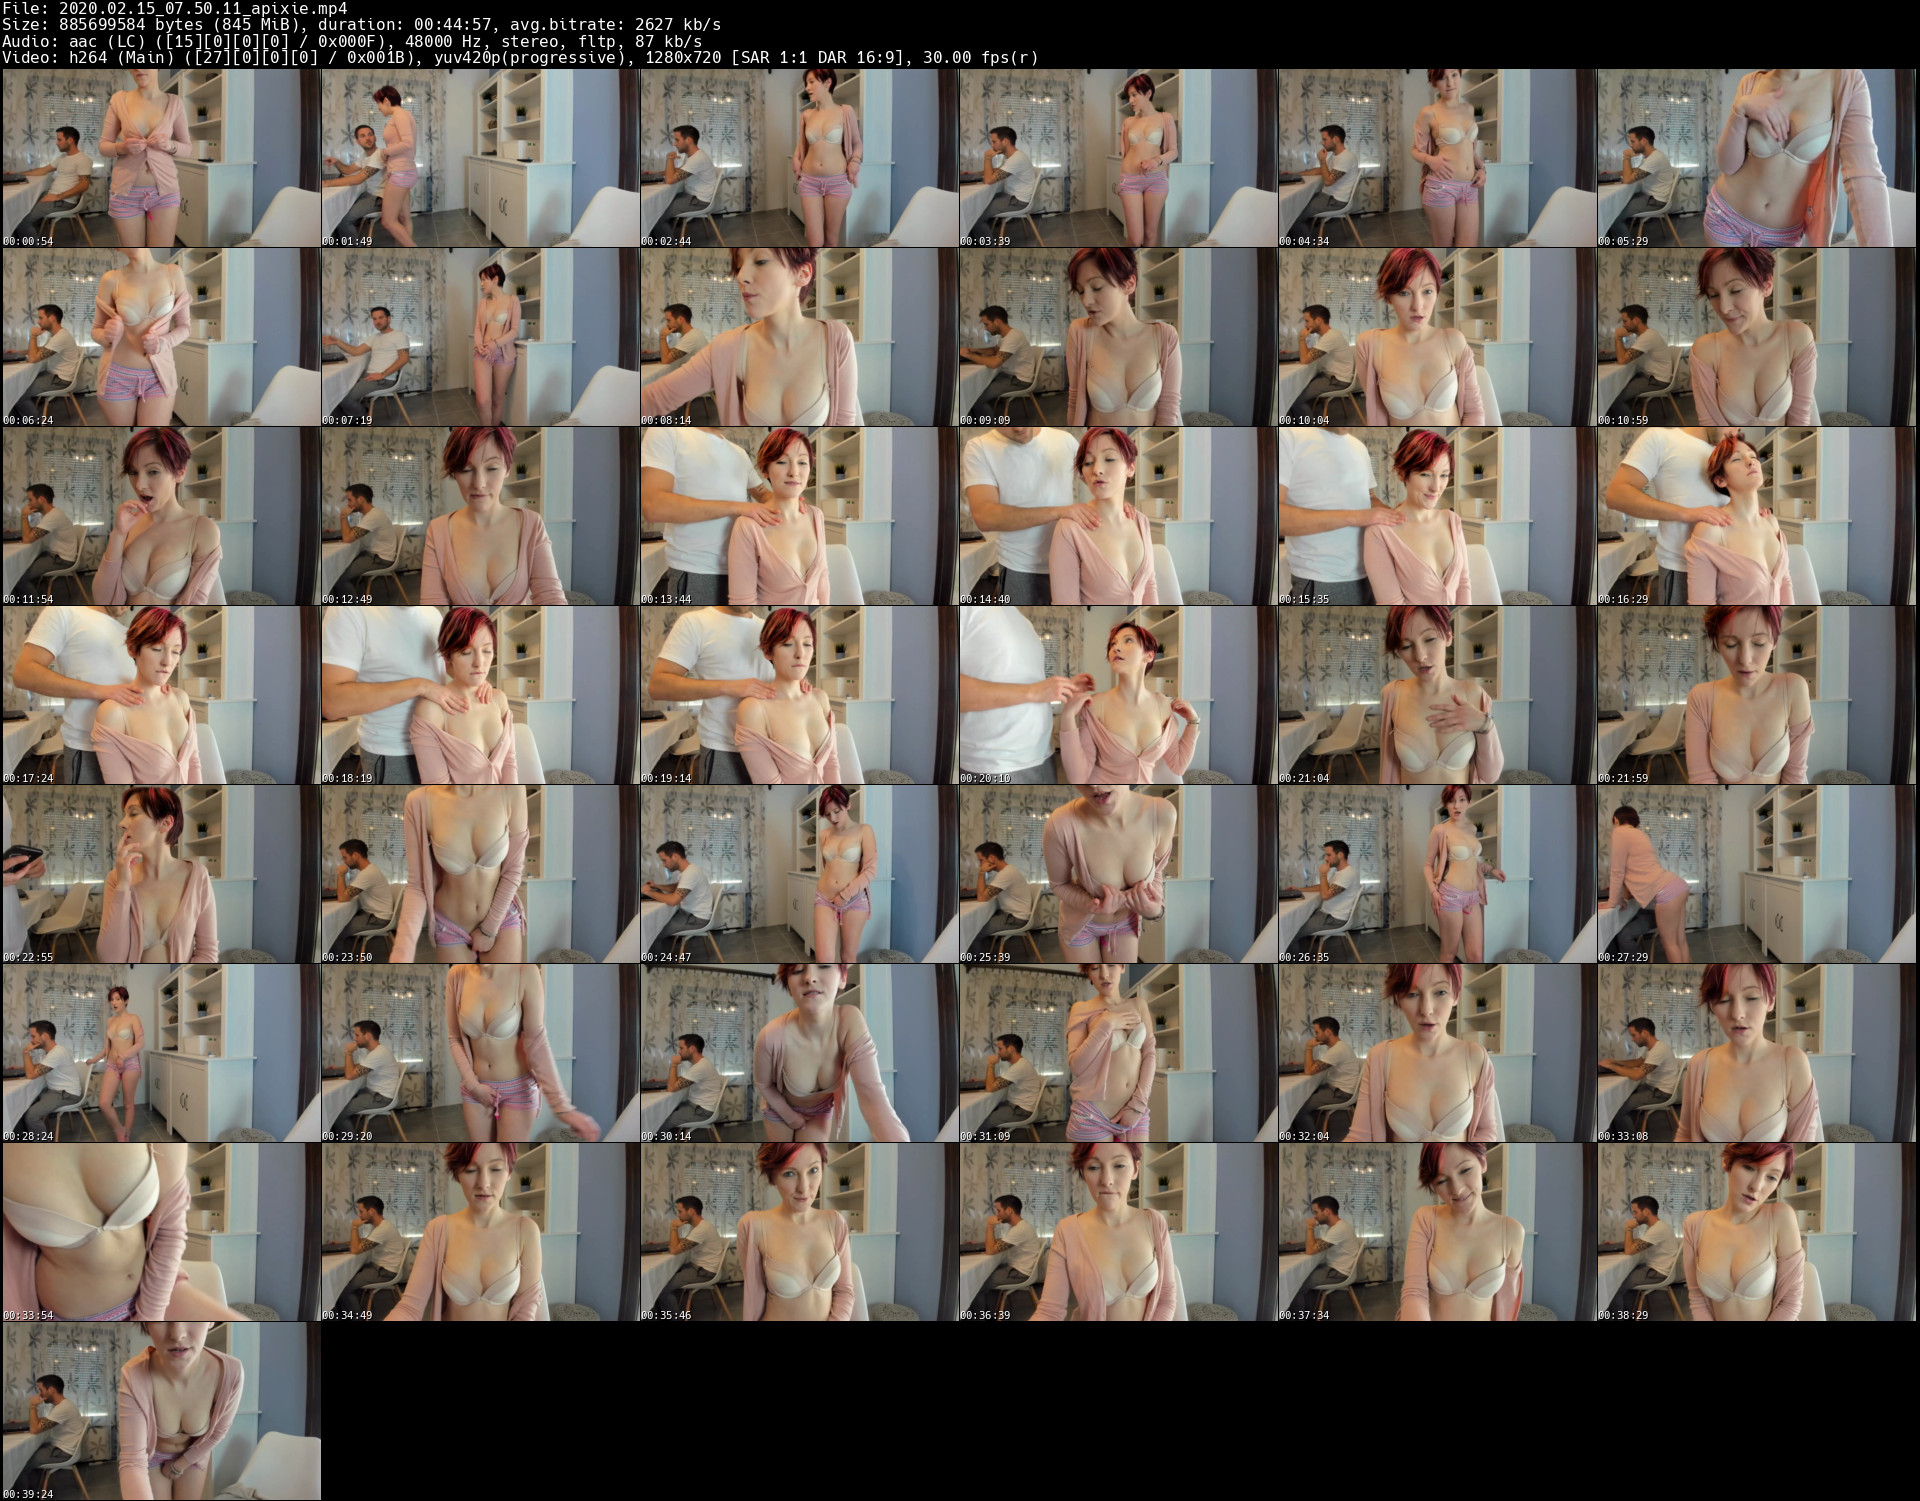Open the thumbnail stamped 00:03:39

(1118, 158)
